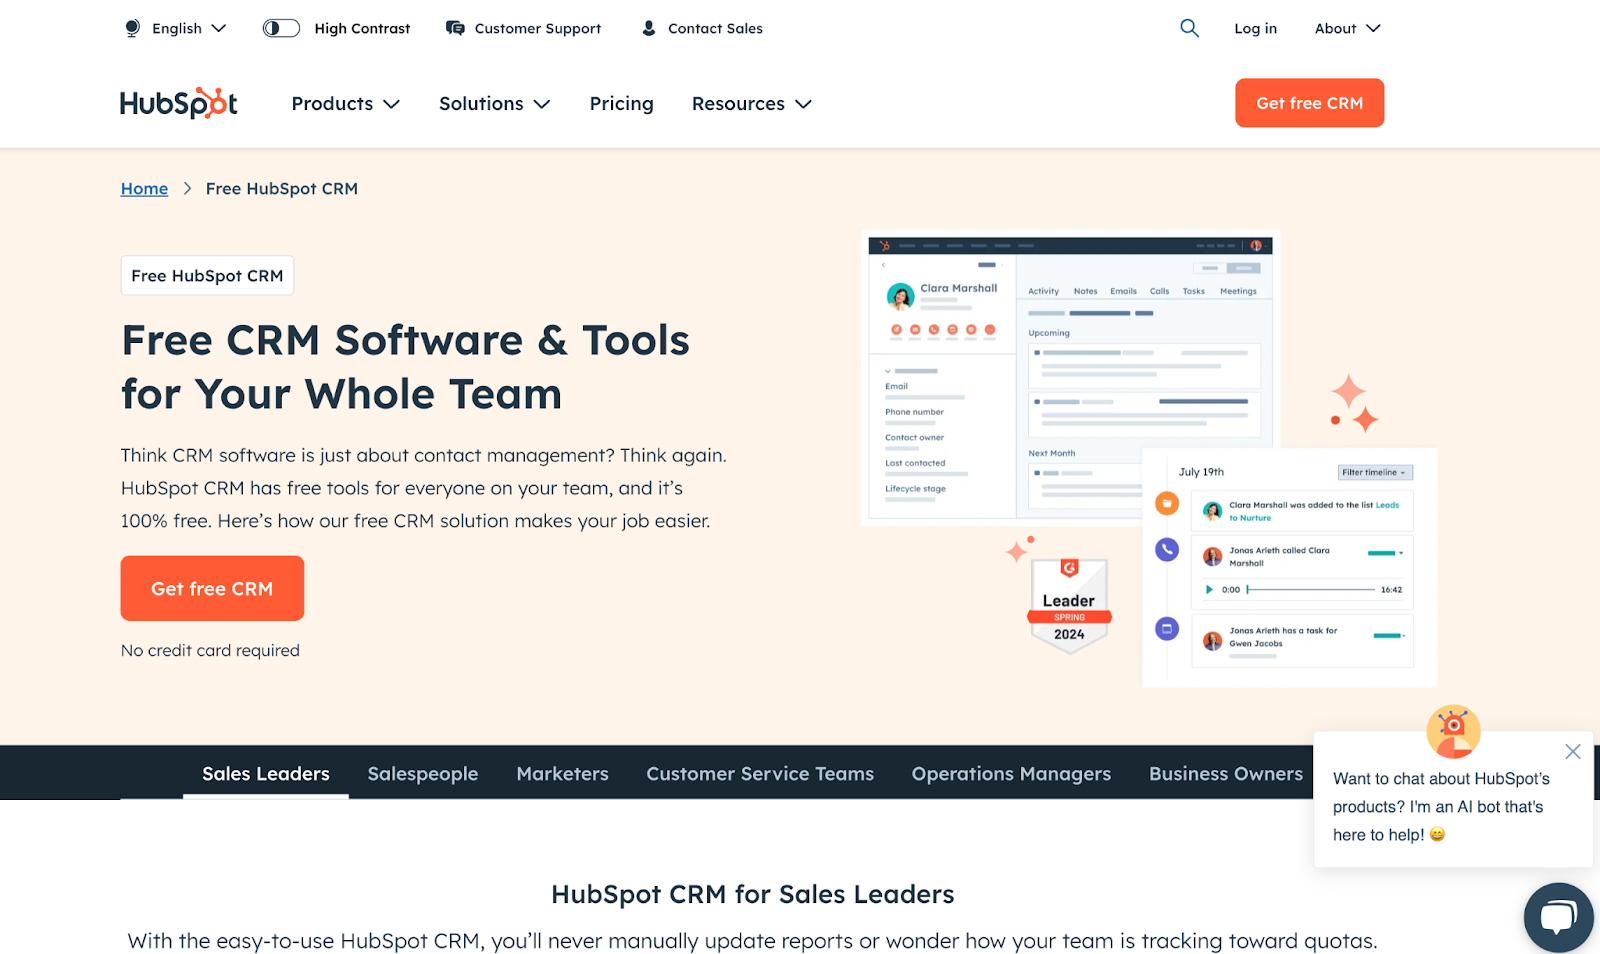The image size is (1600, 954).
Task: Expand the English language dropdown
Action: click(x=188, y=28)
